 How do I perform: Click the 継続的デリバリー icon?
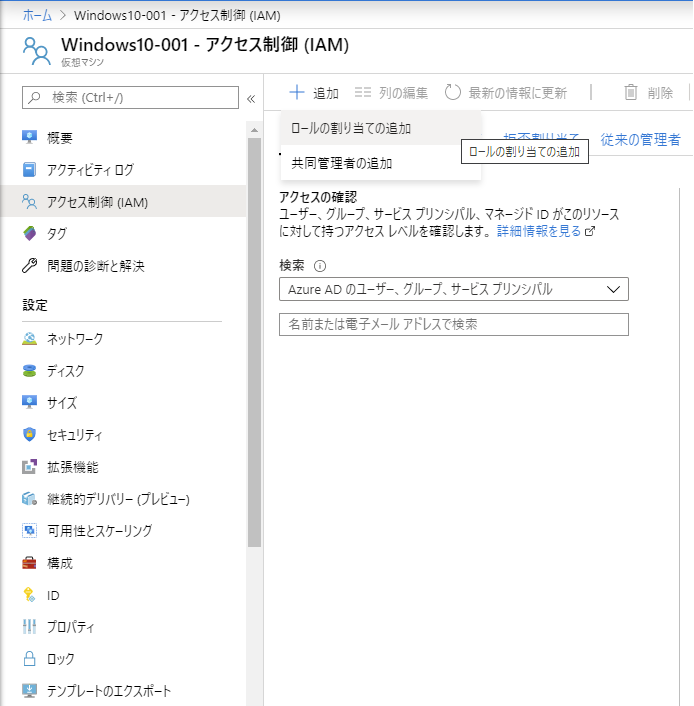(x=29, y=498)
